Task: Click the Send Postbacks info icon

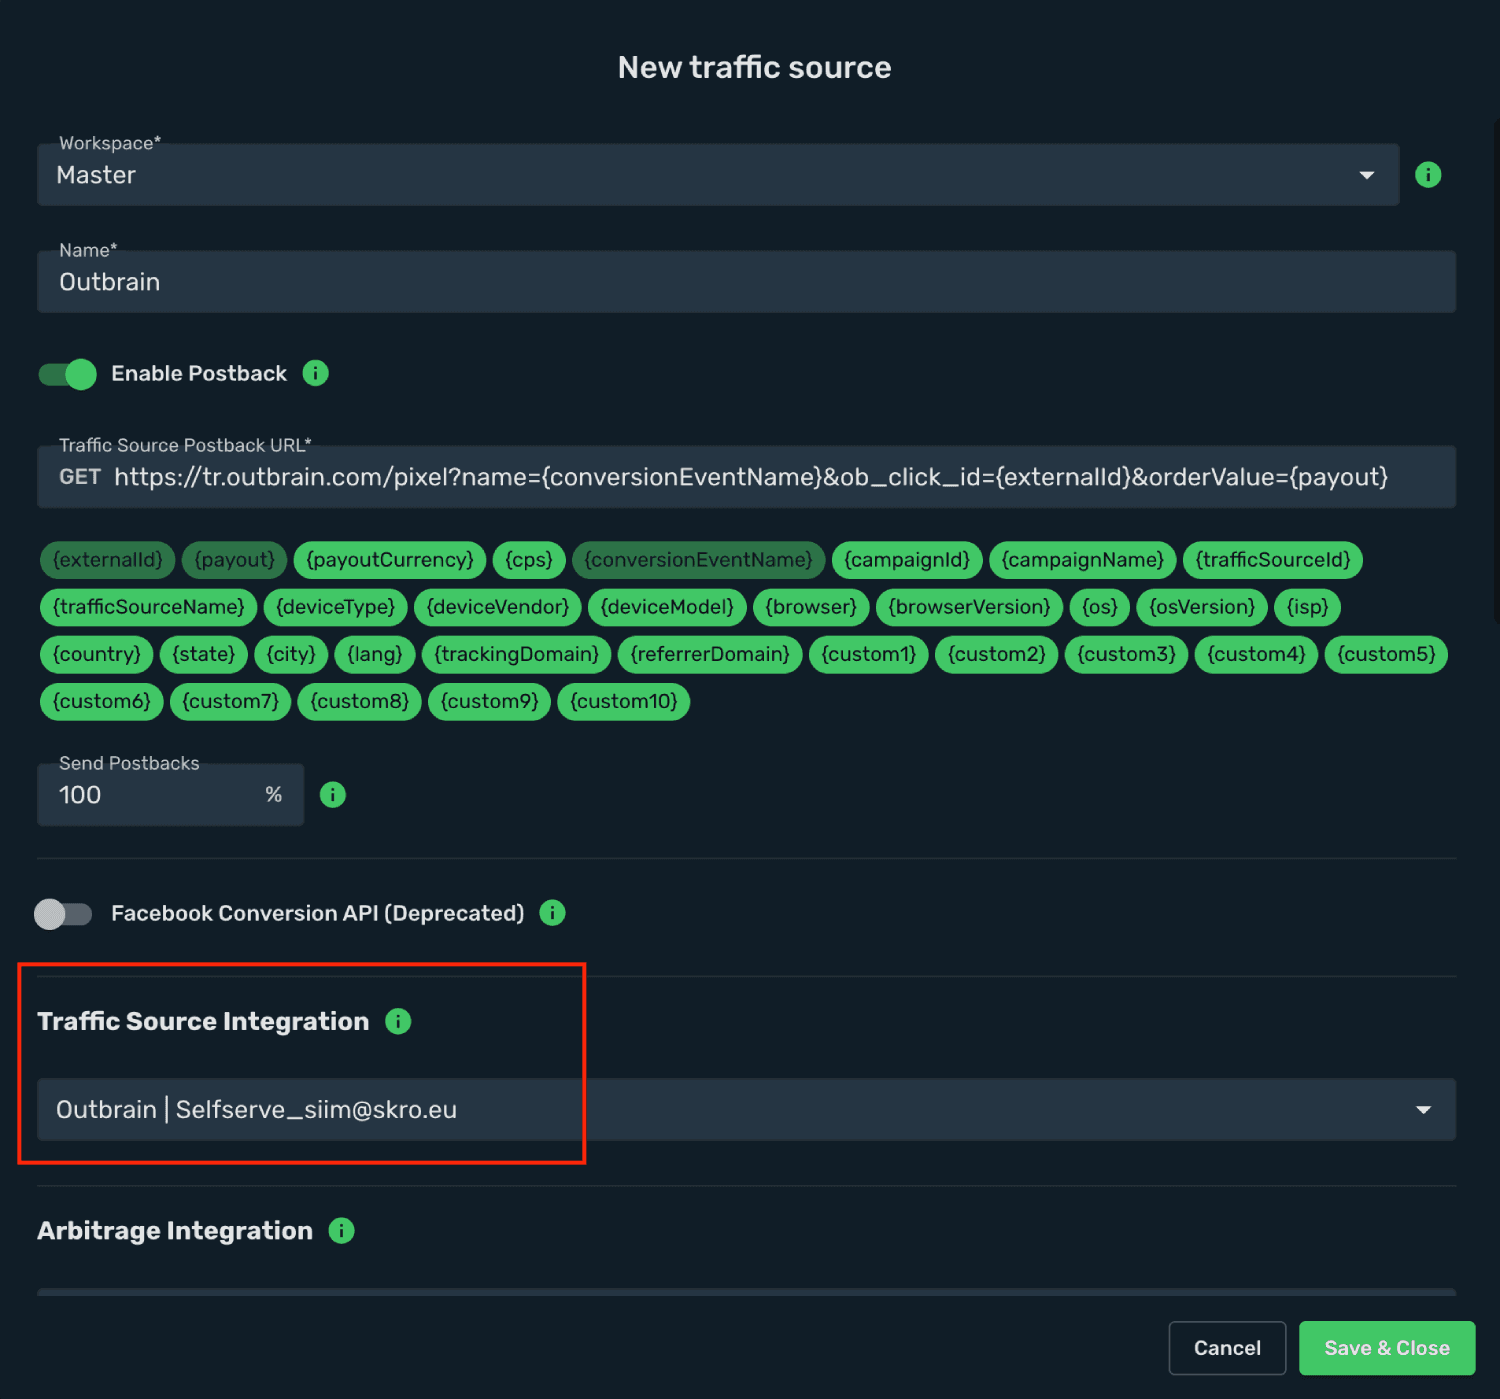Action: click(x=333, y=795)
